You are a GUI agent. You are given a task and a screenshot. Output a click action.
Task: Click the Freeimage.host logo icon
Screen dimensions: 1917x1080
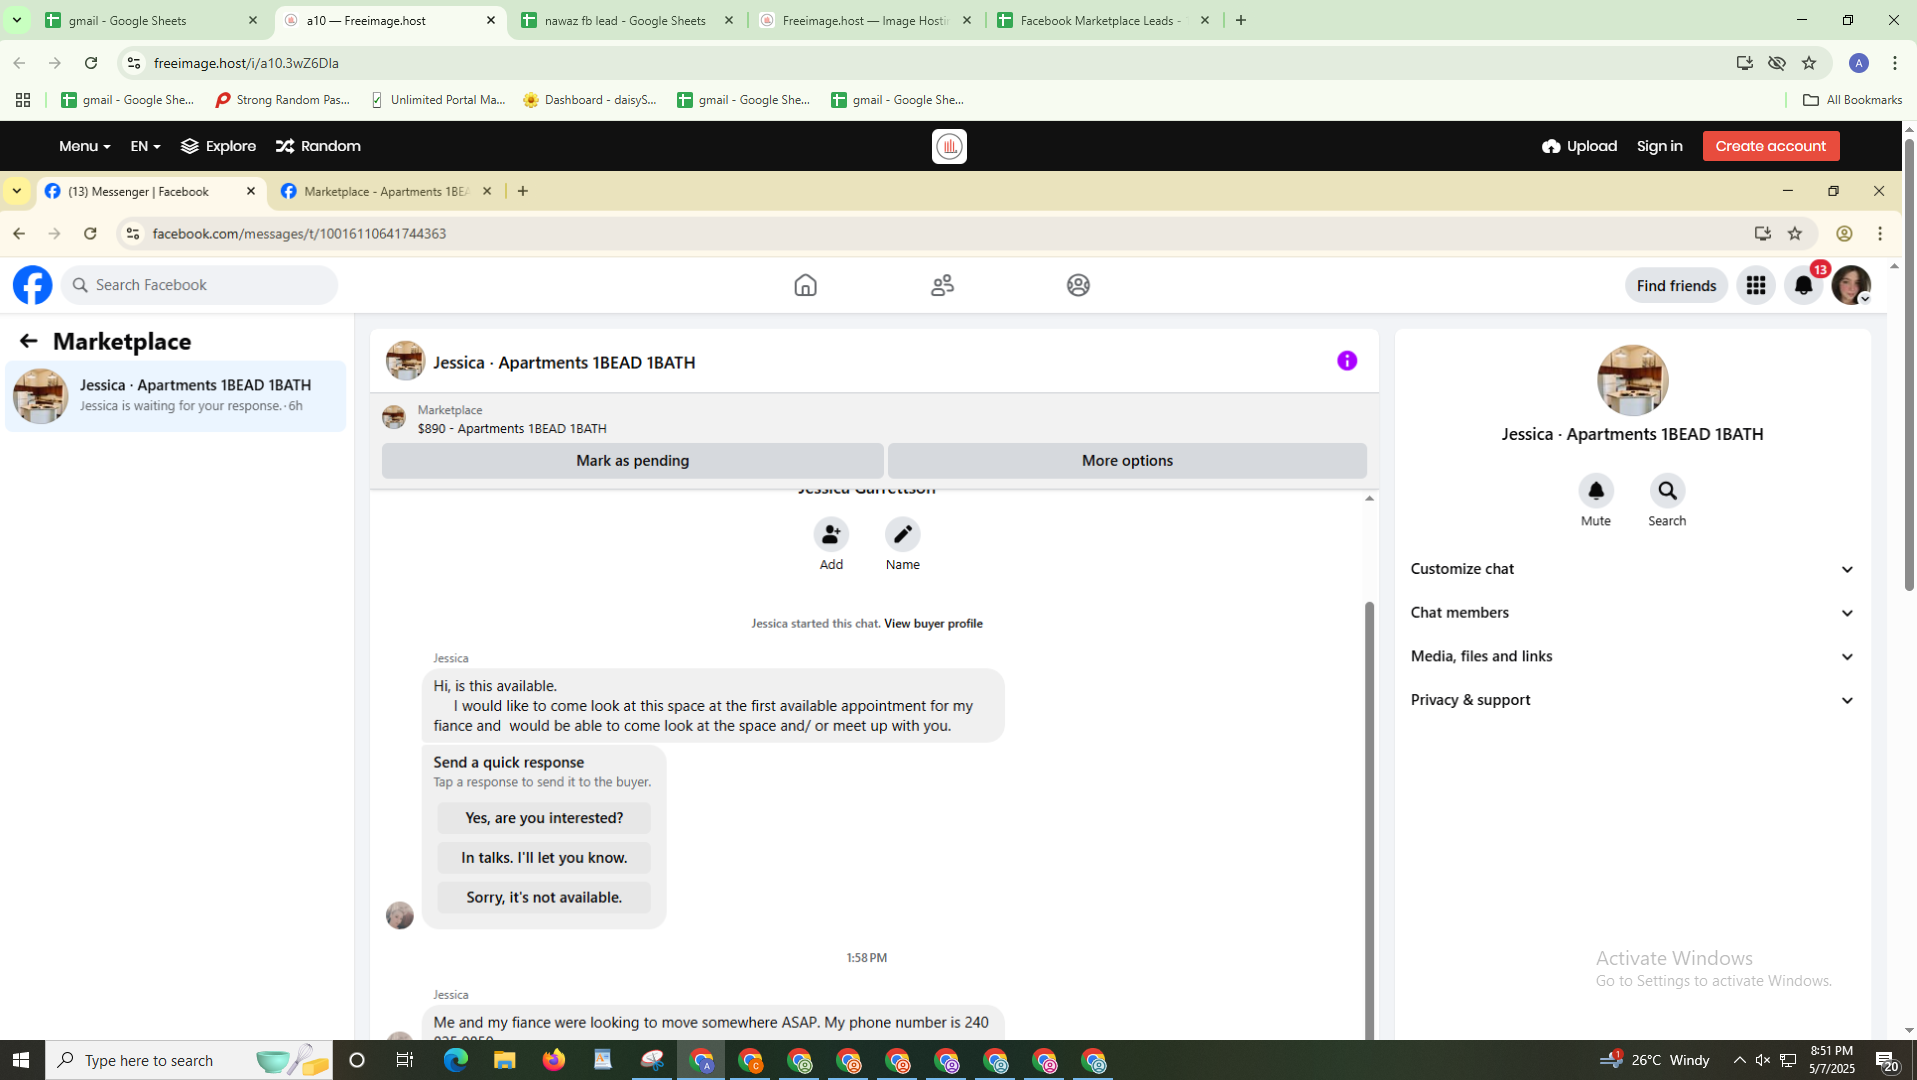tap(949, 146)
